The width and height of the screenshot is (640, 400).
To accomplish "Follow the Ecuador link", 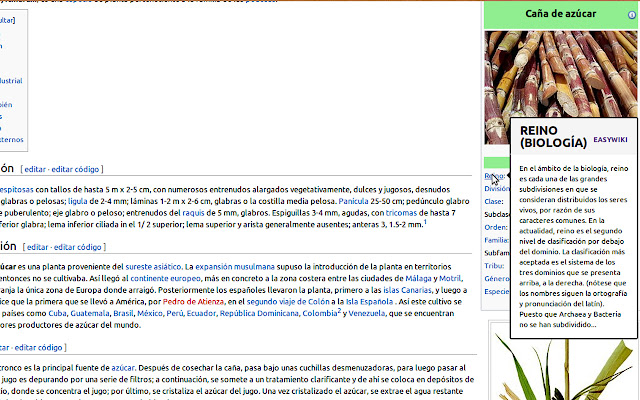I will pos(201,313).
